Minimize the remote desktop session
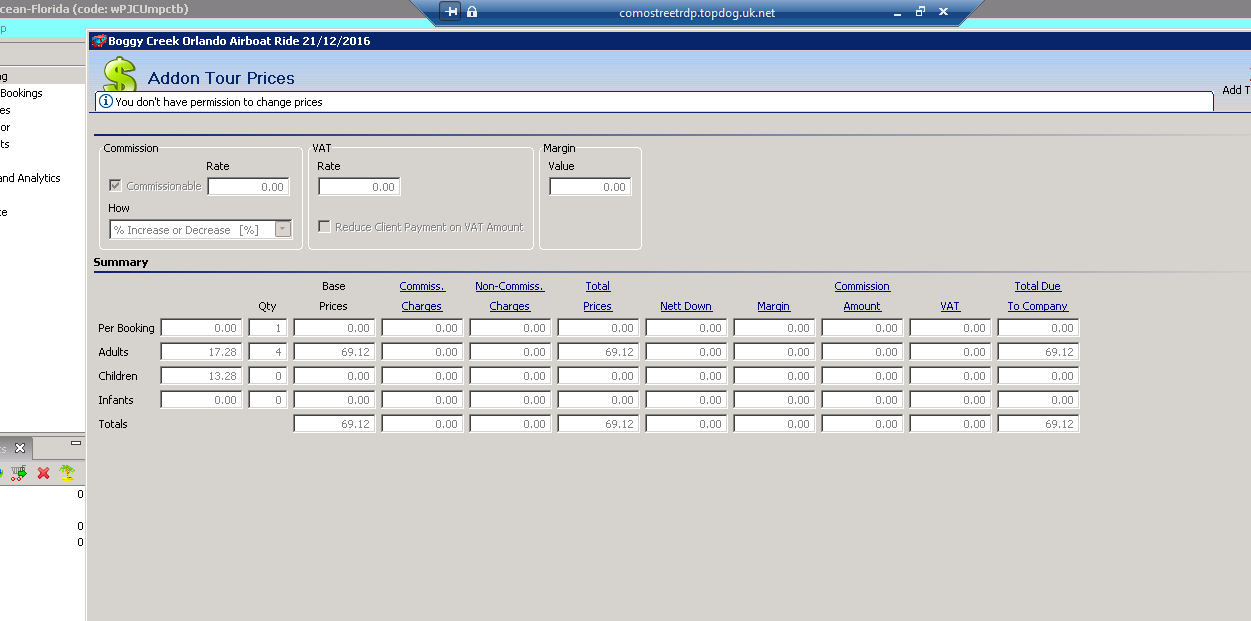 click(897, 12)
